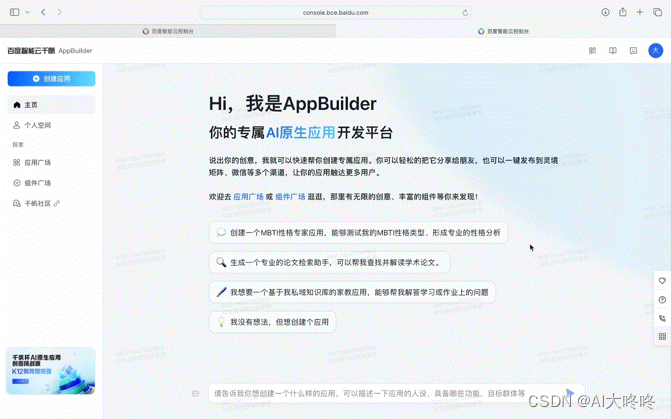671x419 pixels.
Task: Switch to the first 百度智能云控制台 tab
Action: point(168,31)
